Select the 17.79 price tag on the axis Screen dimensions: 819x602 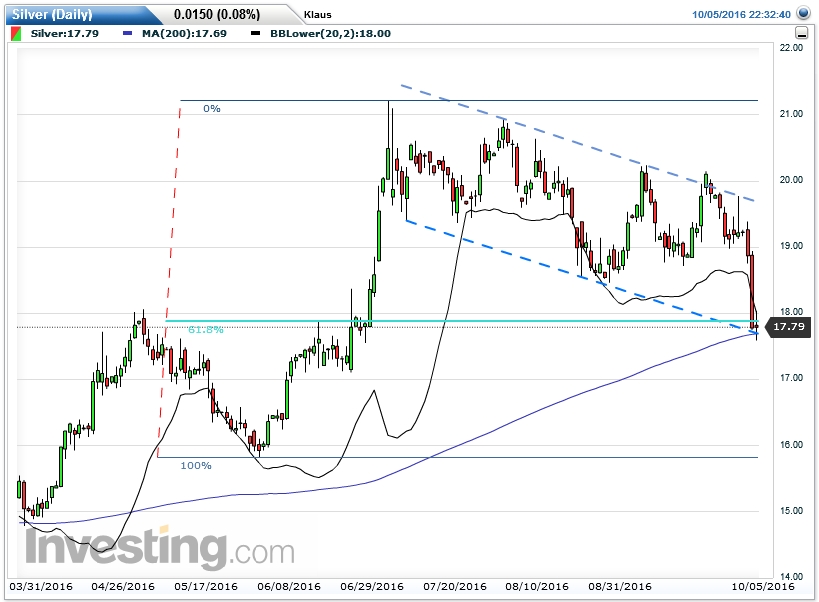click(x=788, y=326)
